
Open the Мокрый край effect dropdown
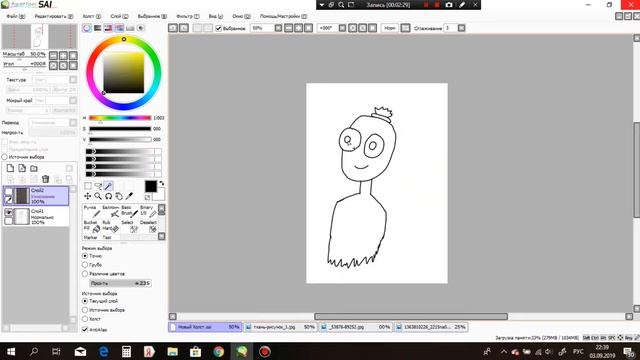point(73,100)
